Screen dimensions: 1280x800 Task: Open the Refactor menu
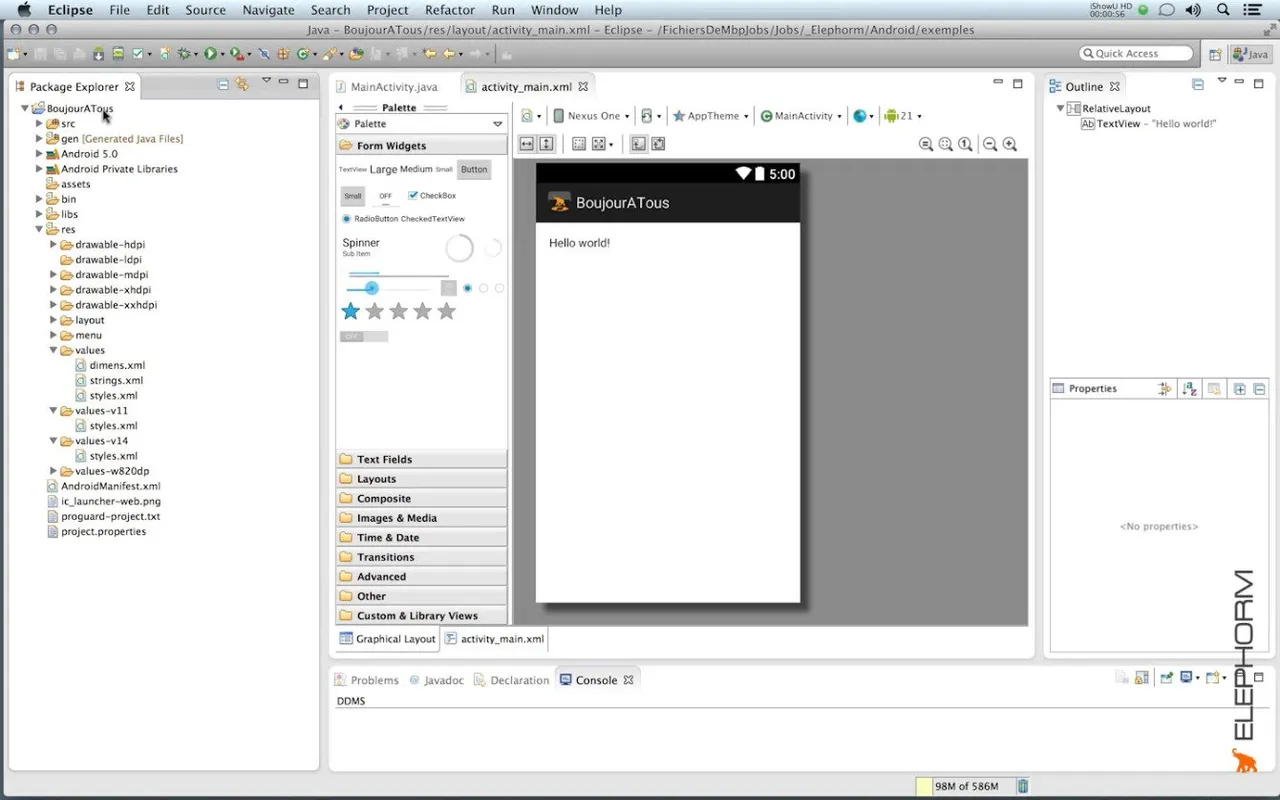450,10
